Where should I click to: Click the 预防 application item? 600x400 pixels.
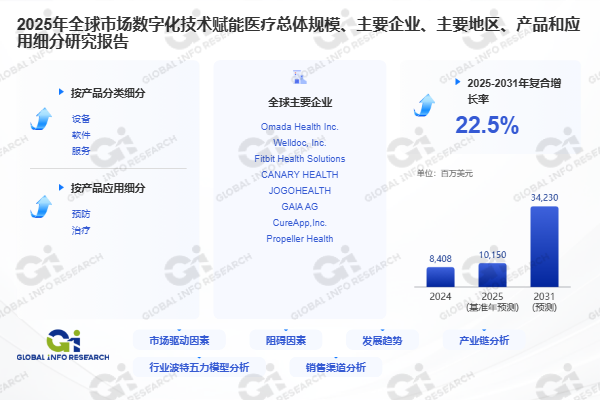tap(81, 214)
